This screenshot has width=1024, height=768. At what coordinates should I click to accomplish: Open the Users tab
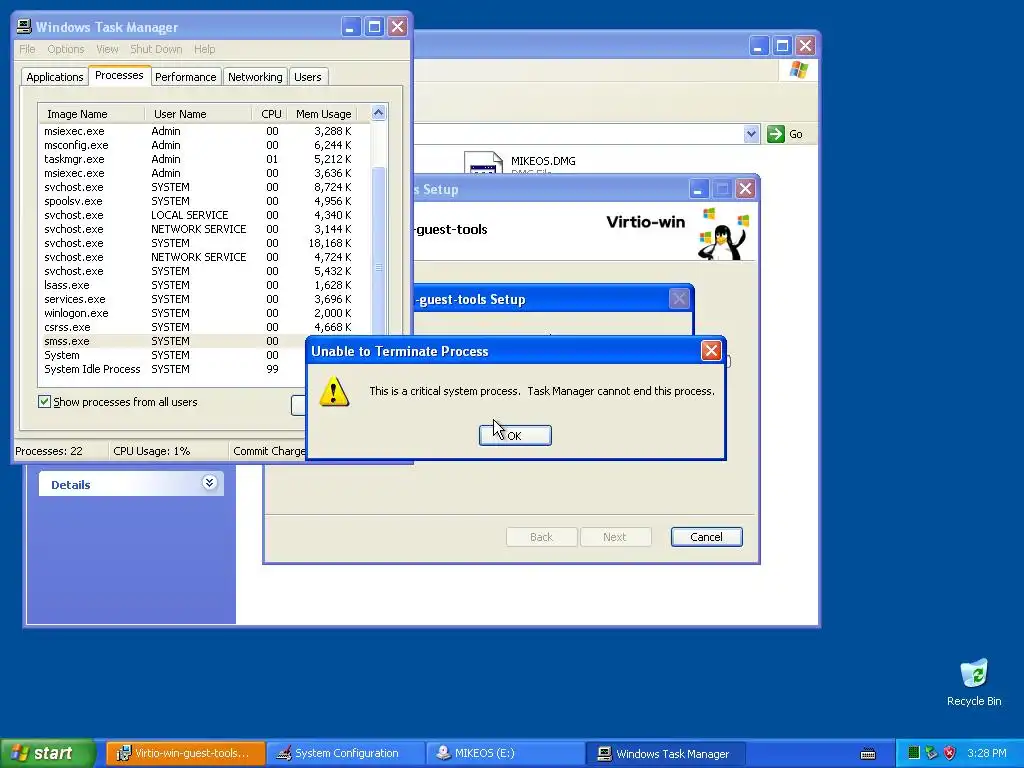click(x=308, y=77)
